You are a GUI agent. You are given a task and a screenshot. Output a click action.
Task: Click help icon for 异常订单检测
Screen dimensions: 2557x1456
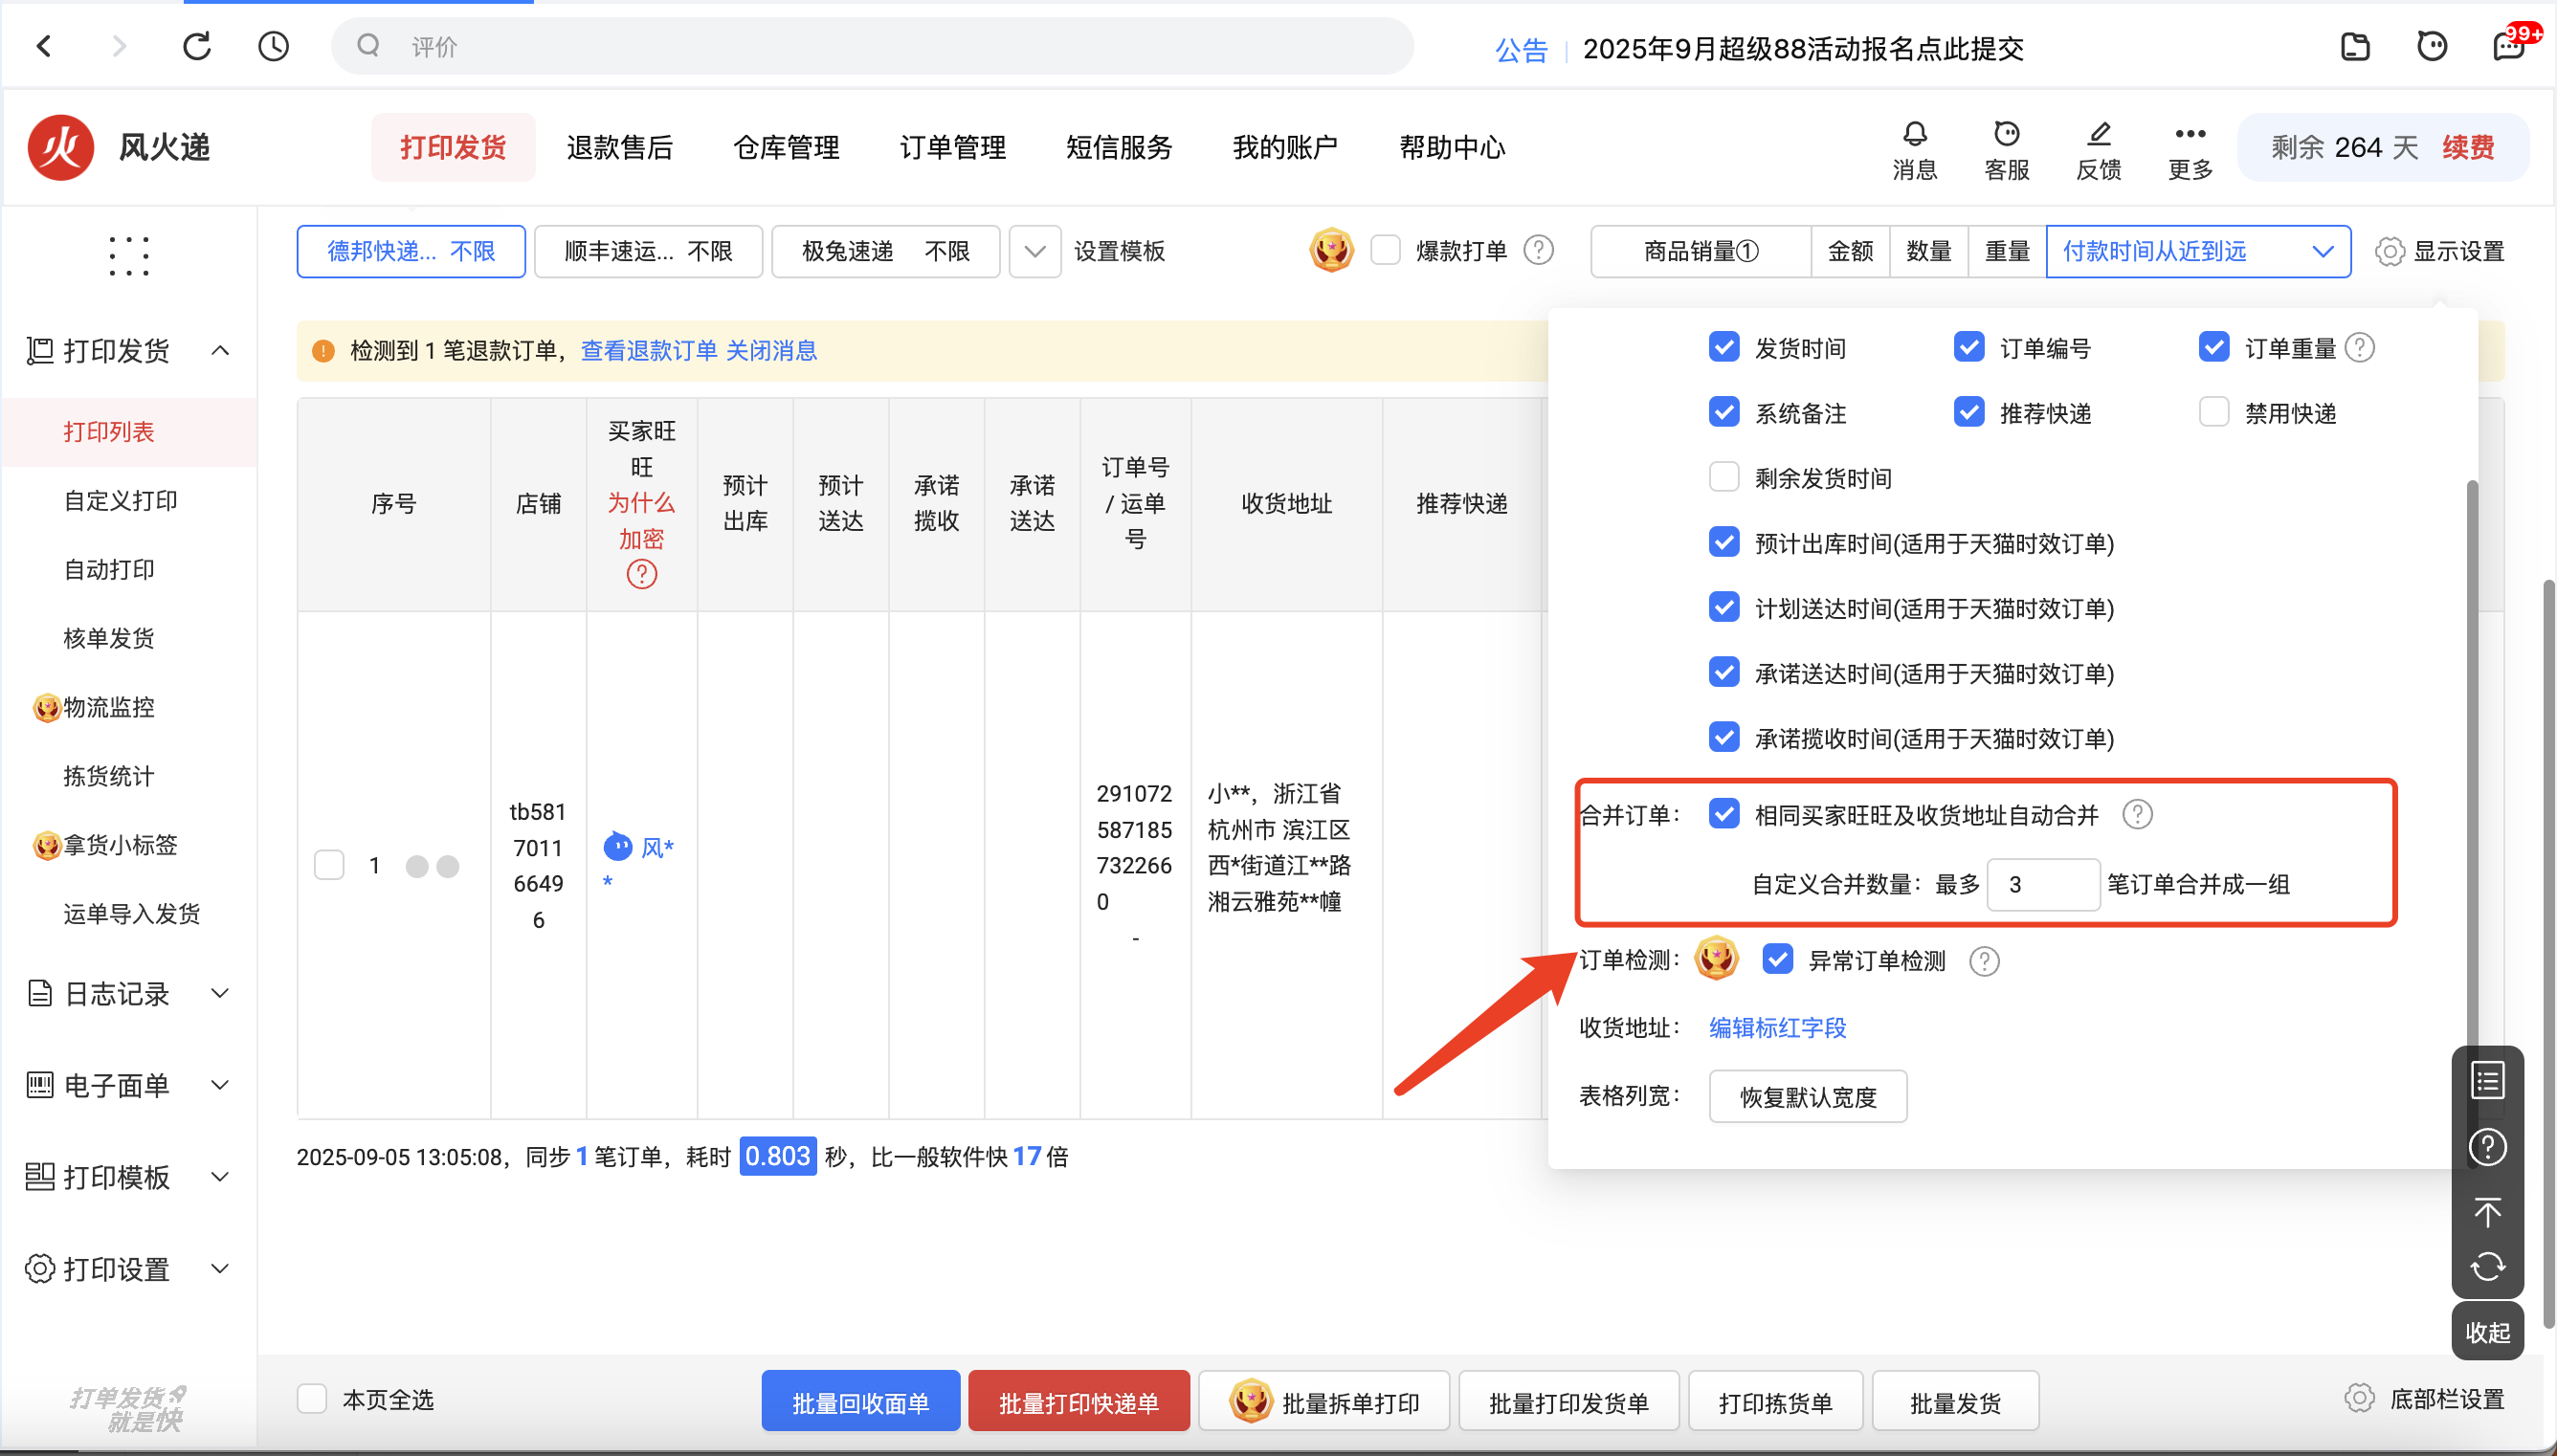click(1984, 961)
